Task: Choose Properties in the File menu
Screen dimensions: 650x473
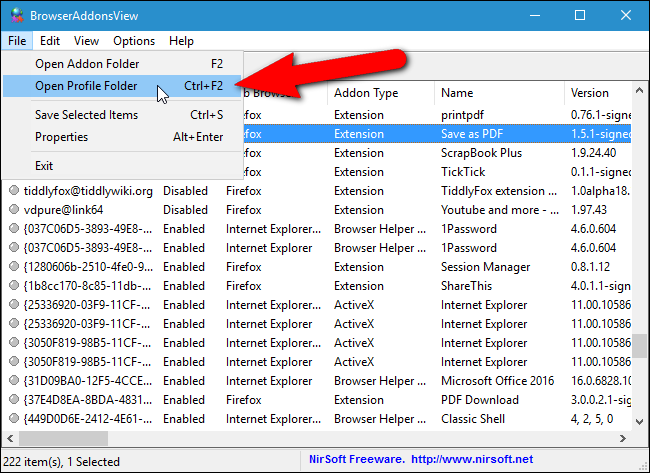Action: click(122, 137)
